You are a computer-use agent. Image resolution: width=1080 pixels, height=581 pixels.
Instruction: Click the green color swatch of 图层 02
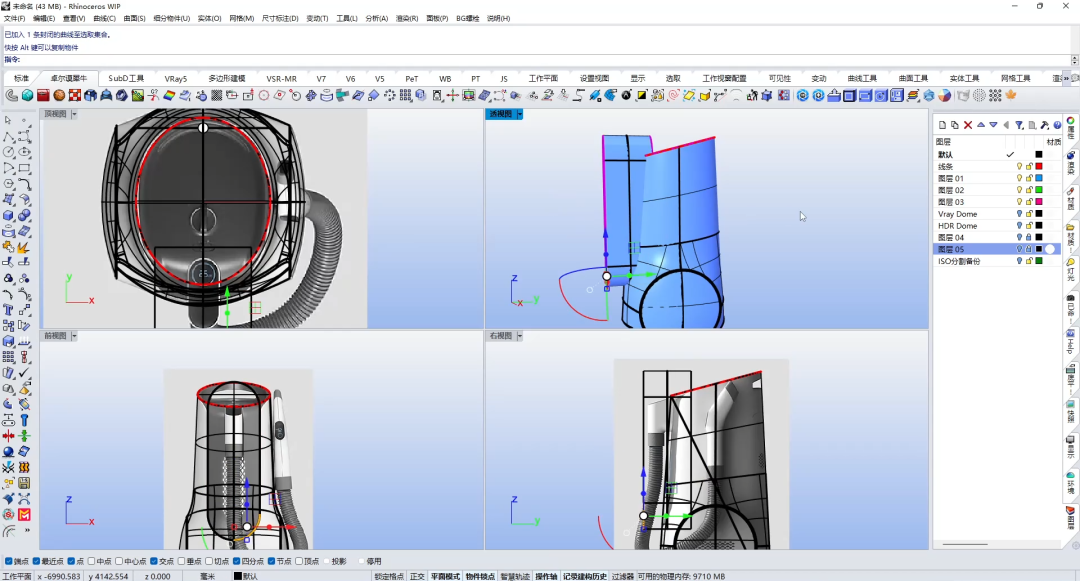(x=1039, y=190)
